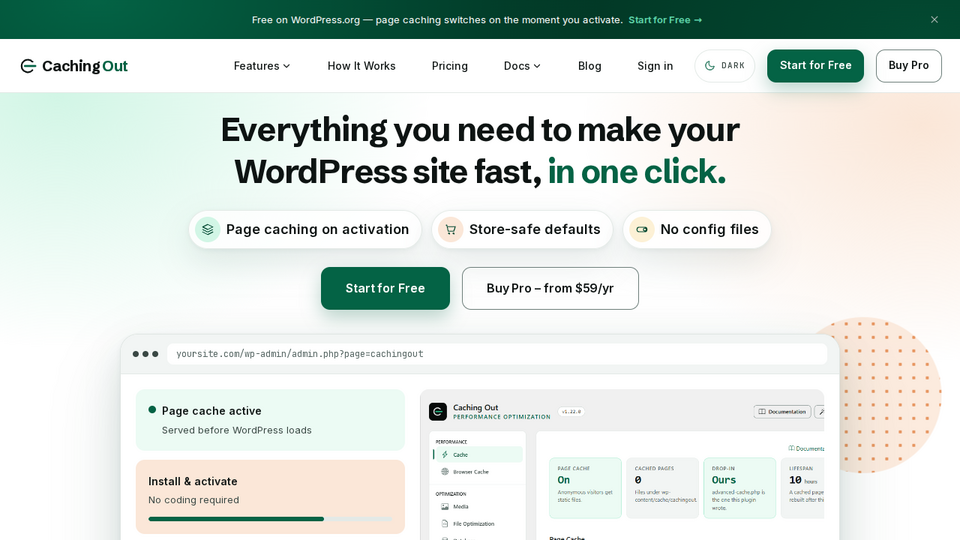Click the Install & activate progress bar
The image size is (960, 540).
pyautogui.click(x=270, y=519)
